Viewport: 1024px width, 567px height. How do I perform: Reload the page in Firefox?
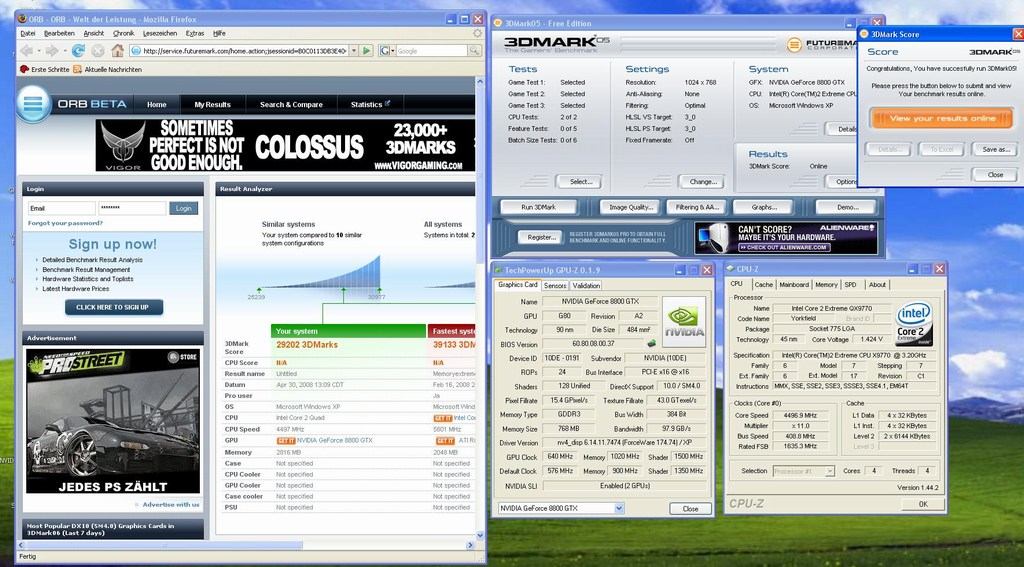click(x=78, y=50)
